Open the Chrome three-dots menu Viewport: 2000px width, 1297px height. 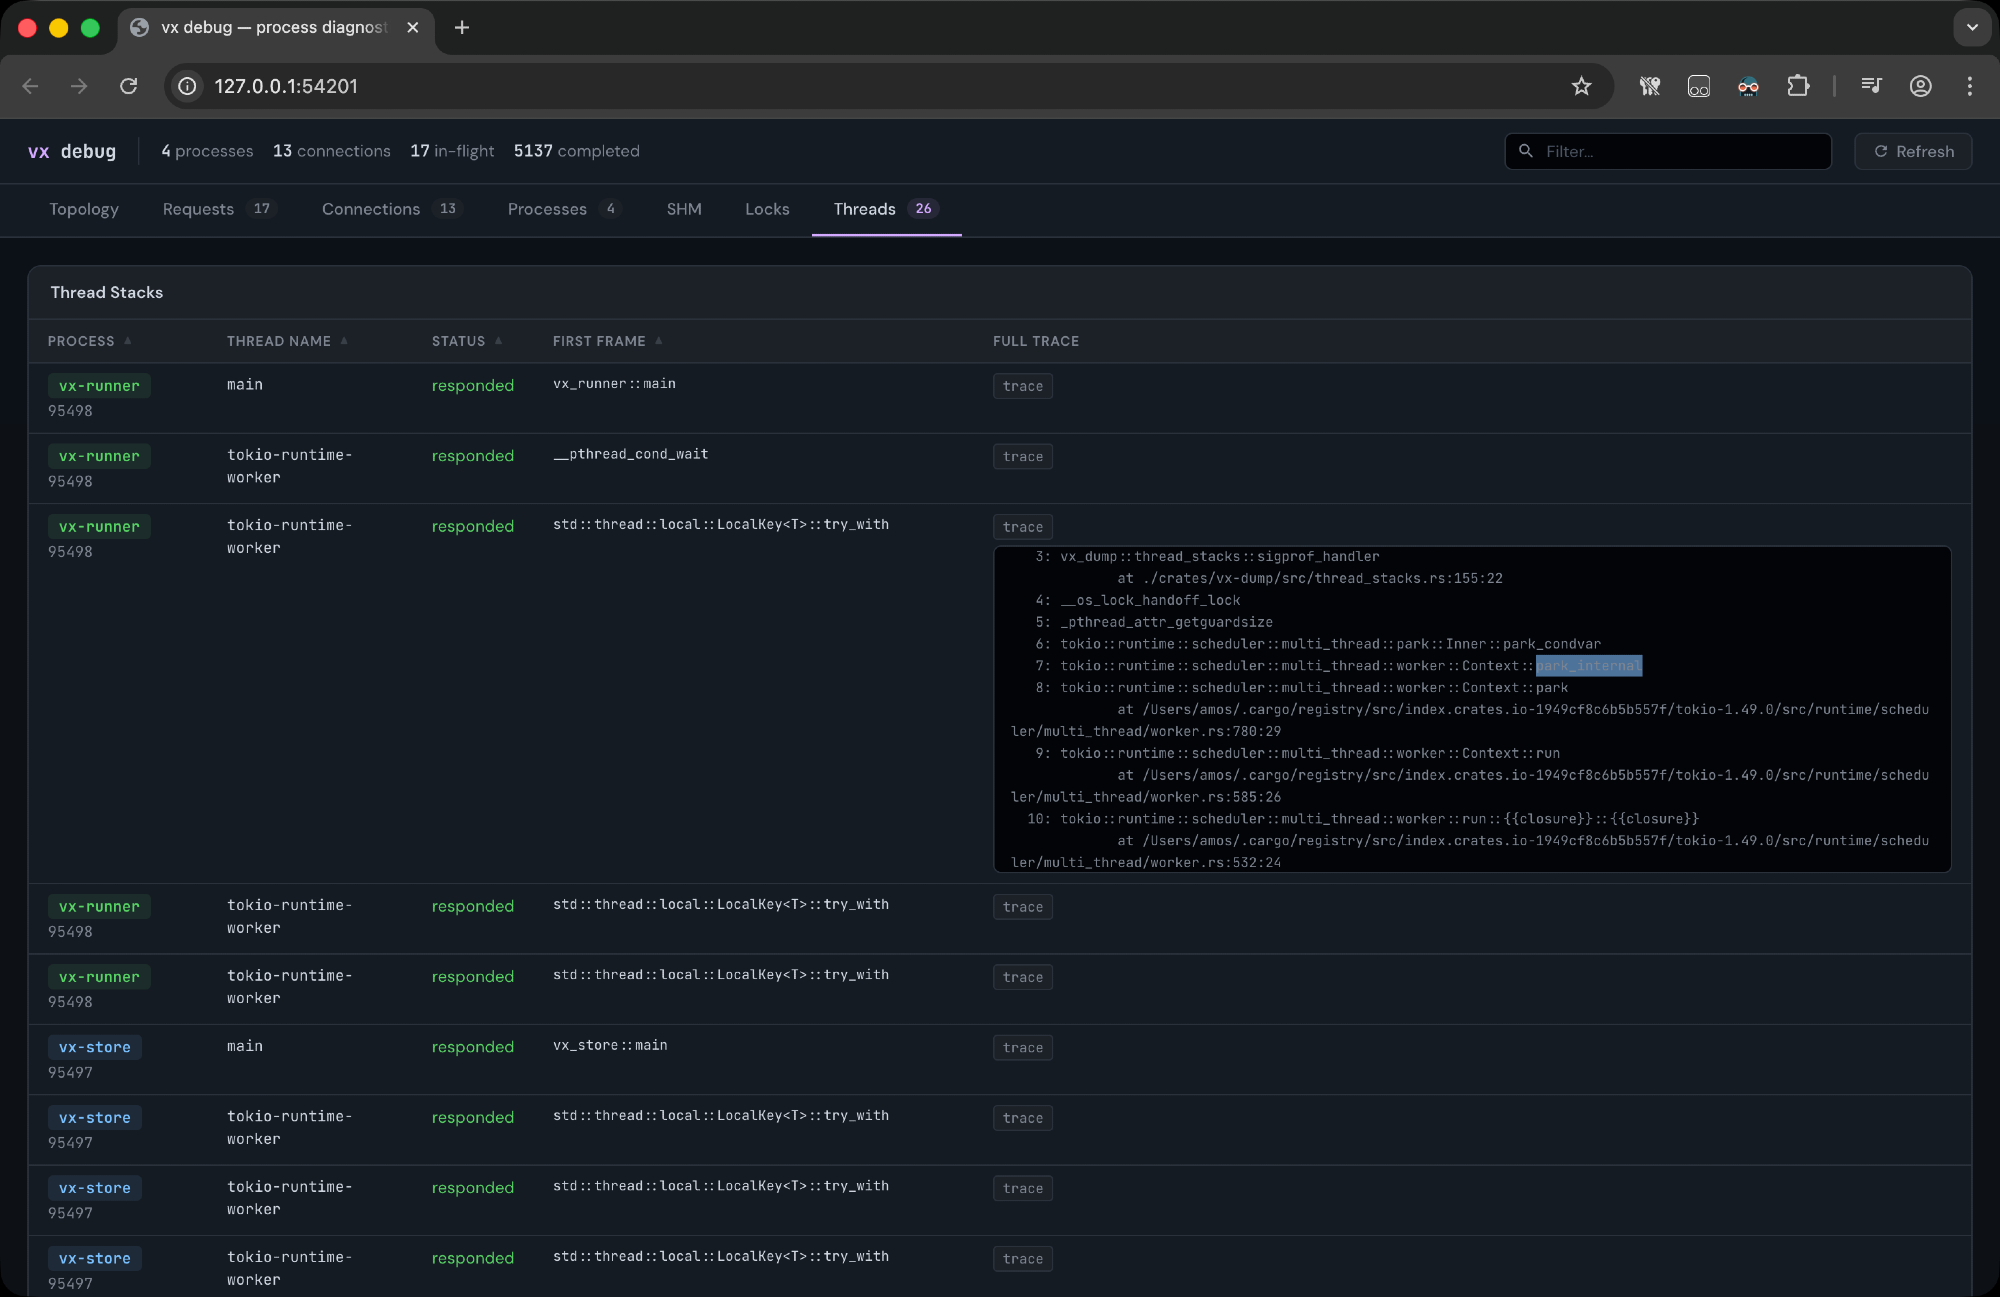click(x=1969, y=86)
